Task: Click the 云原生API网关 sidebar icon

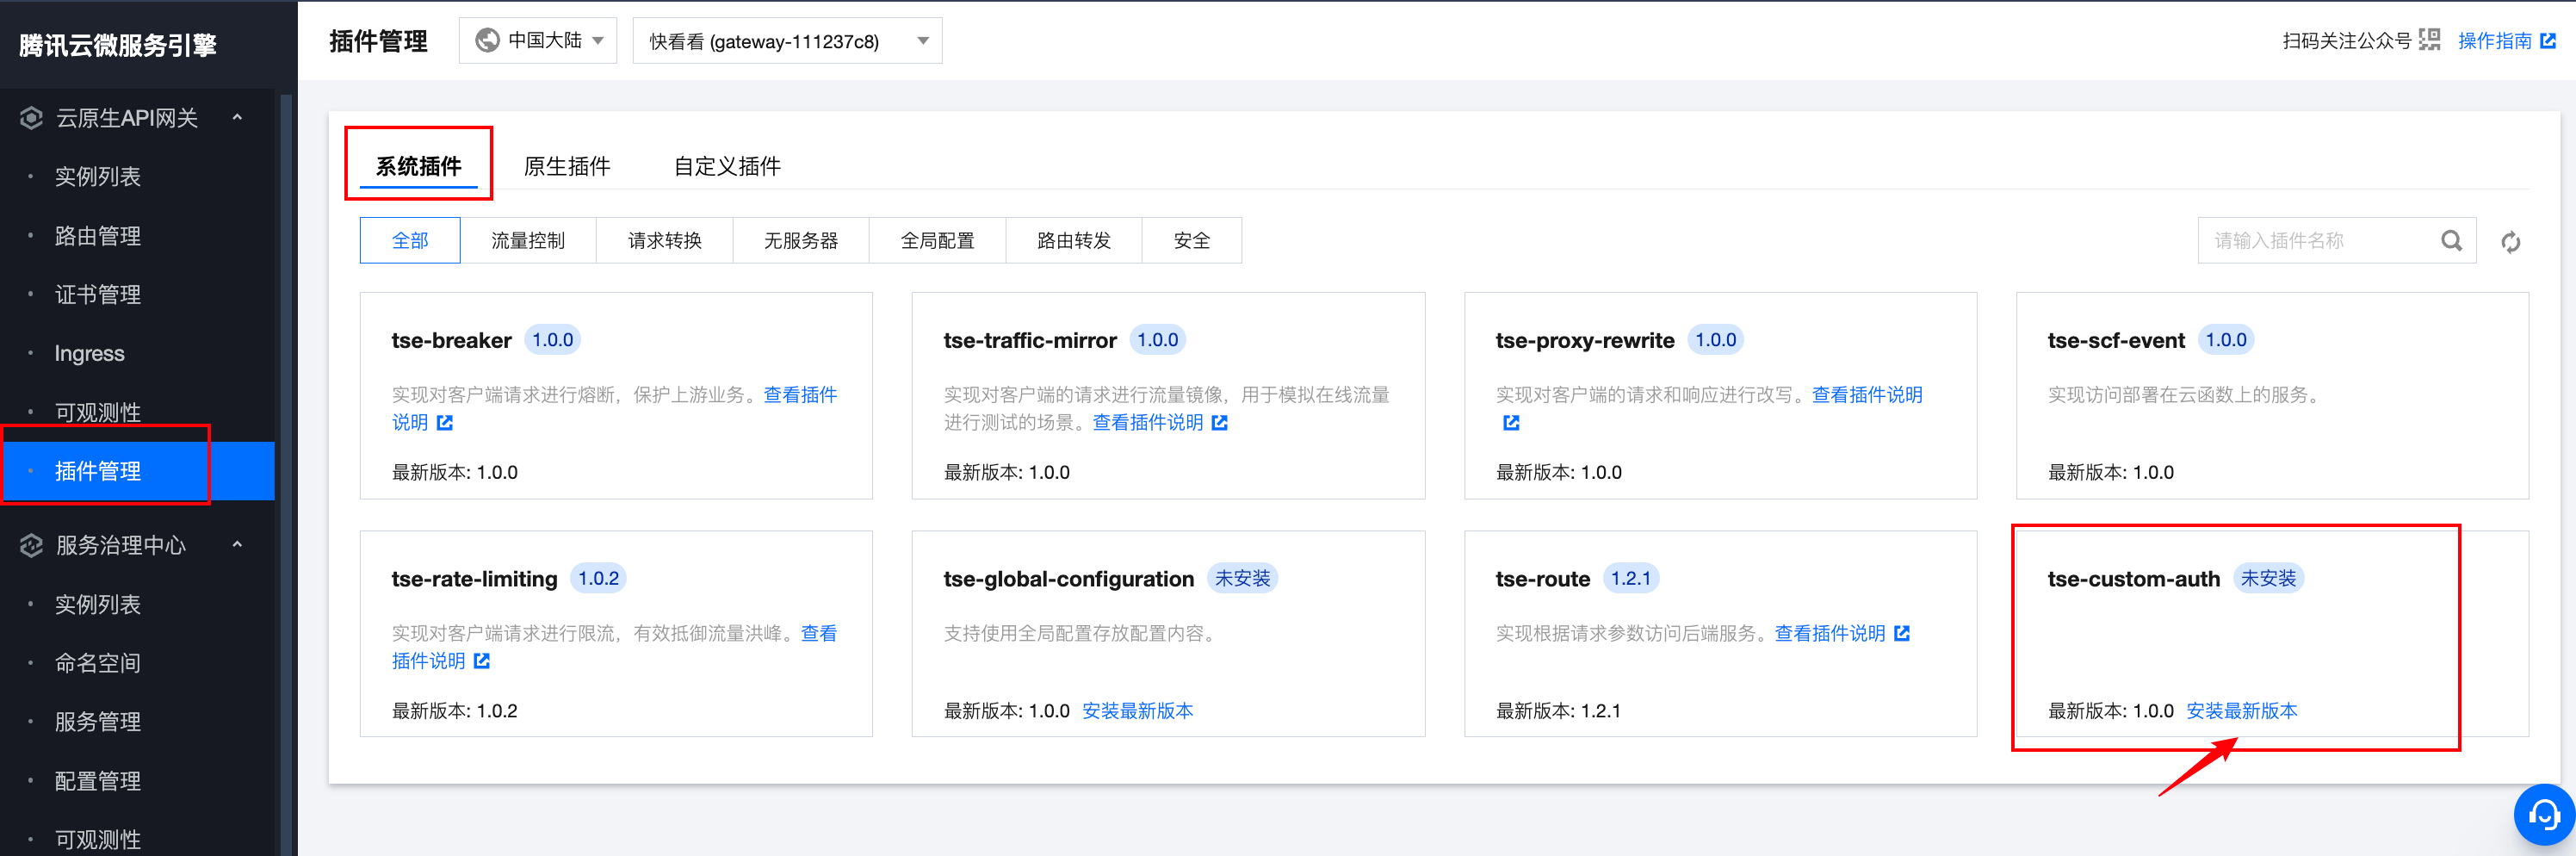Action: 31,118
